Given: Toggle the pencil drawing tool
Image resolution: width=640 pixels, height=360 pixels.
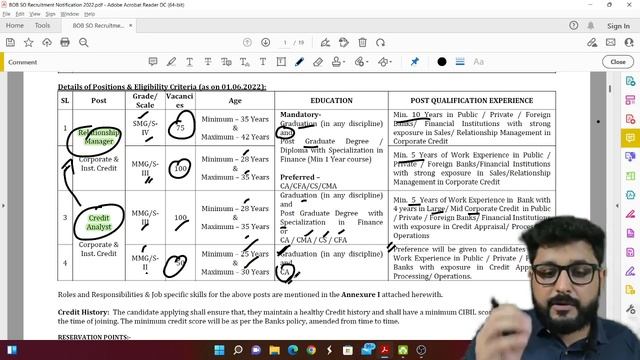Looking at the screenshot, I should (299, 62).
